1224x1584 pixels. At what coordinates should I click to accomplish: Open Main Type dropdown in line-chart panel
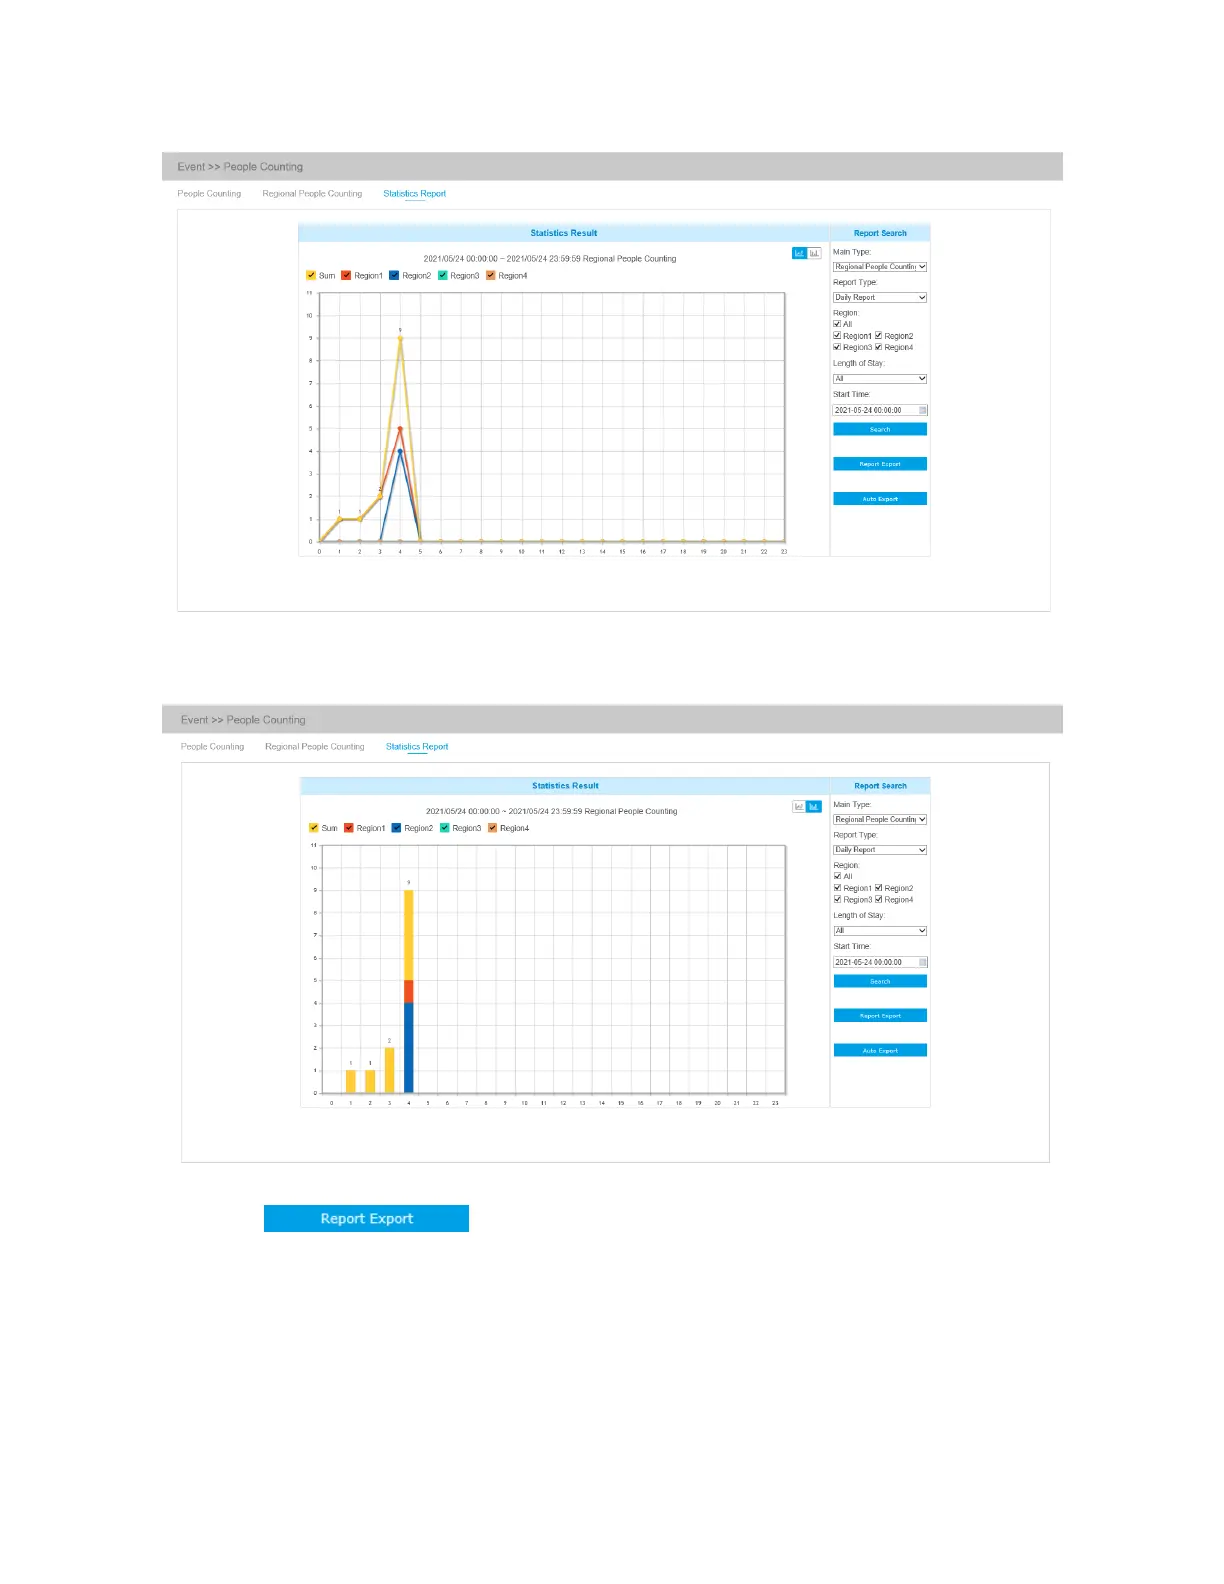880,267
